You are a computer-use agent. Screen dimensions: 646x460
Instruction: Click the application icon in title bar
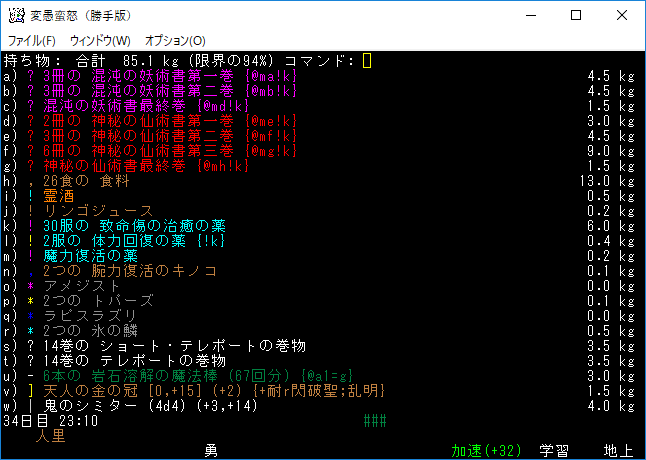click(x=16, y=15)
